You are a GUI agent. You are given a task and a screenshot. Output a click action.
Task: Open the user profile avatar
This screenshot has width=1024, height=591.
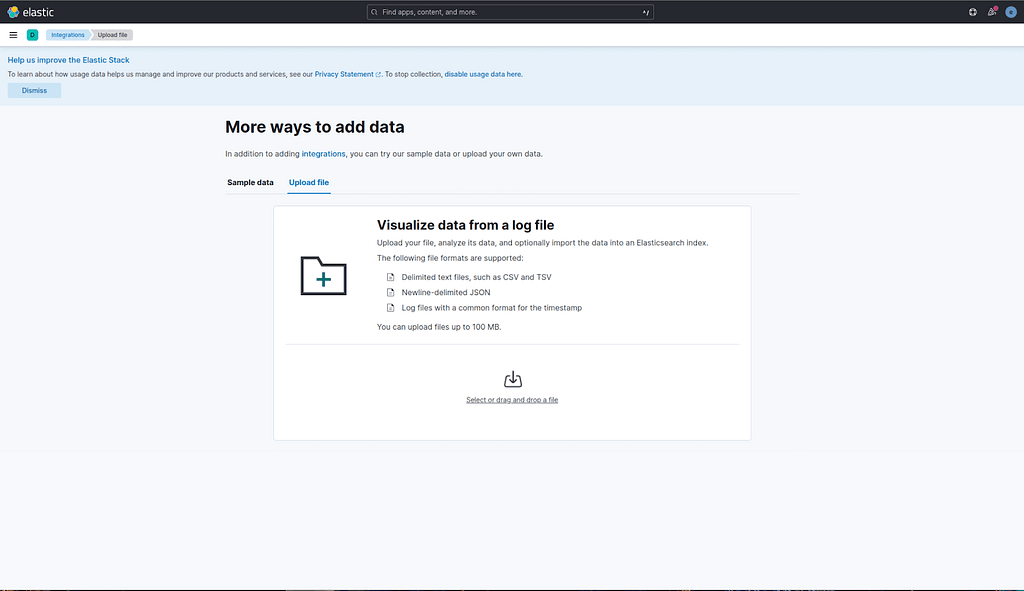click(x=1010, y=12)
